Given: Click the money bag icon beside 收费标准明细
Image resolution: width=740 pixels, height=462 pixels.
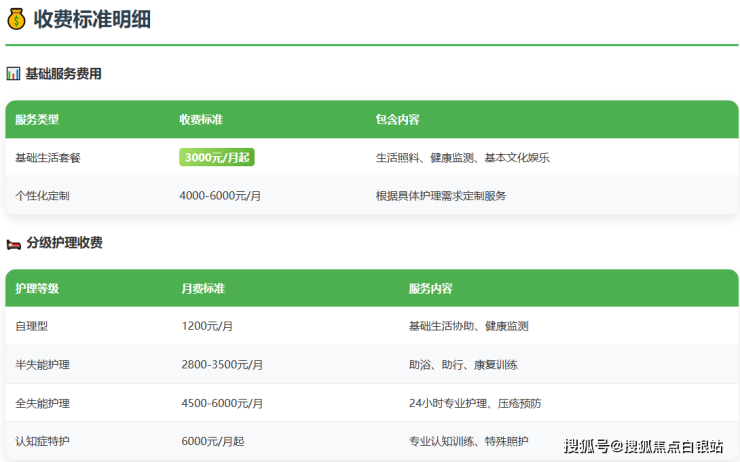Looking at the screenshot, I should [16, 19].
